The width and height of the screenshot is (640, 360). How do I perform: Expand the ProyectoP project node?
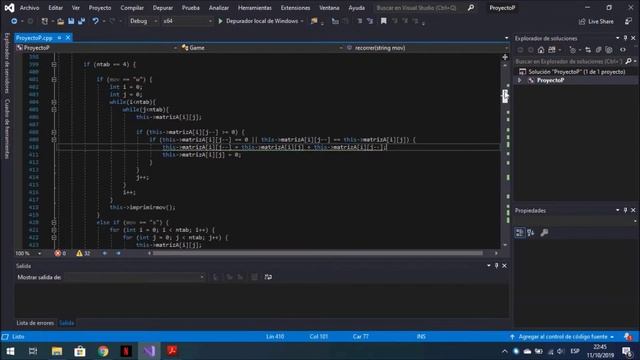point(520,80)
